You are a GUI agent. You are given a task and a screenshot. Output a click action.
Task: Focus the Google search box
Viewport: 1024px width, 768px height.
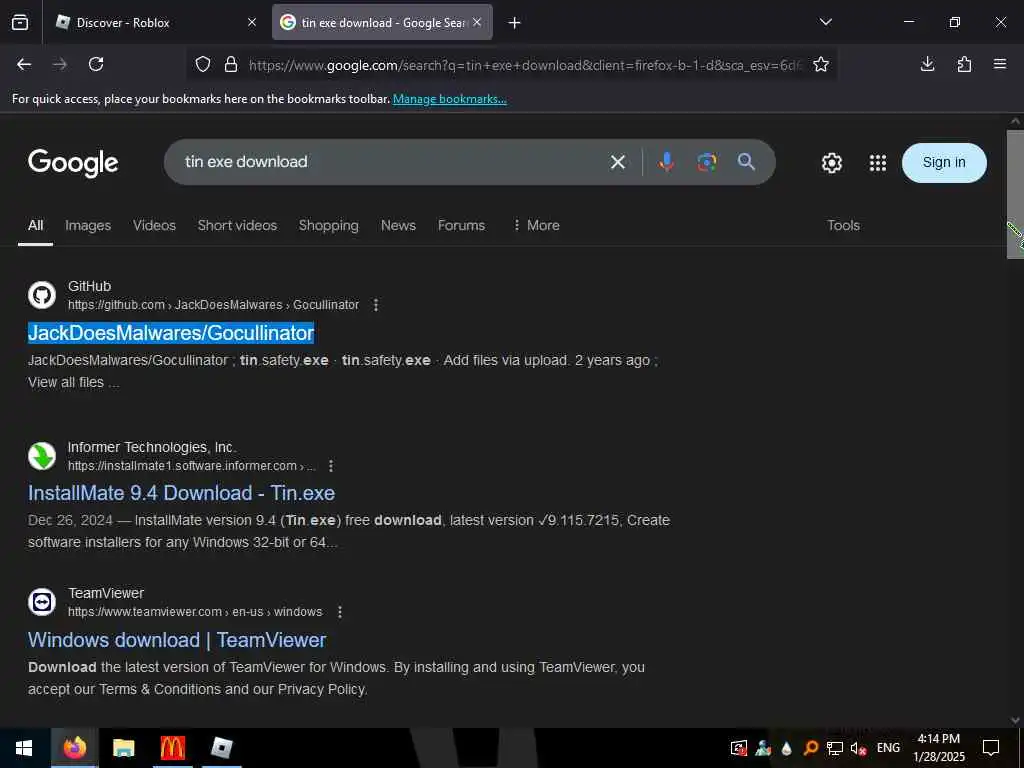point(392,162)
